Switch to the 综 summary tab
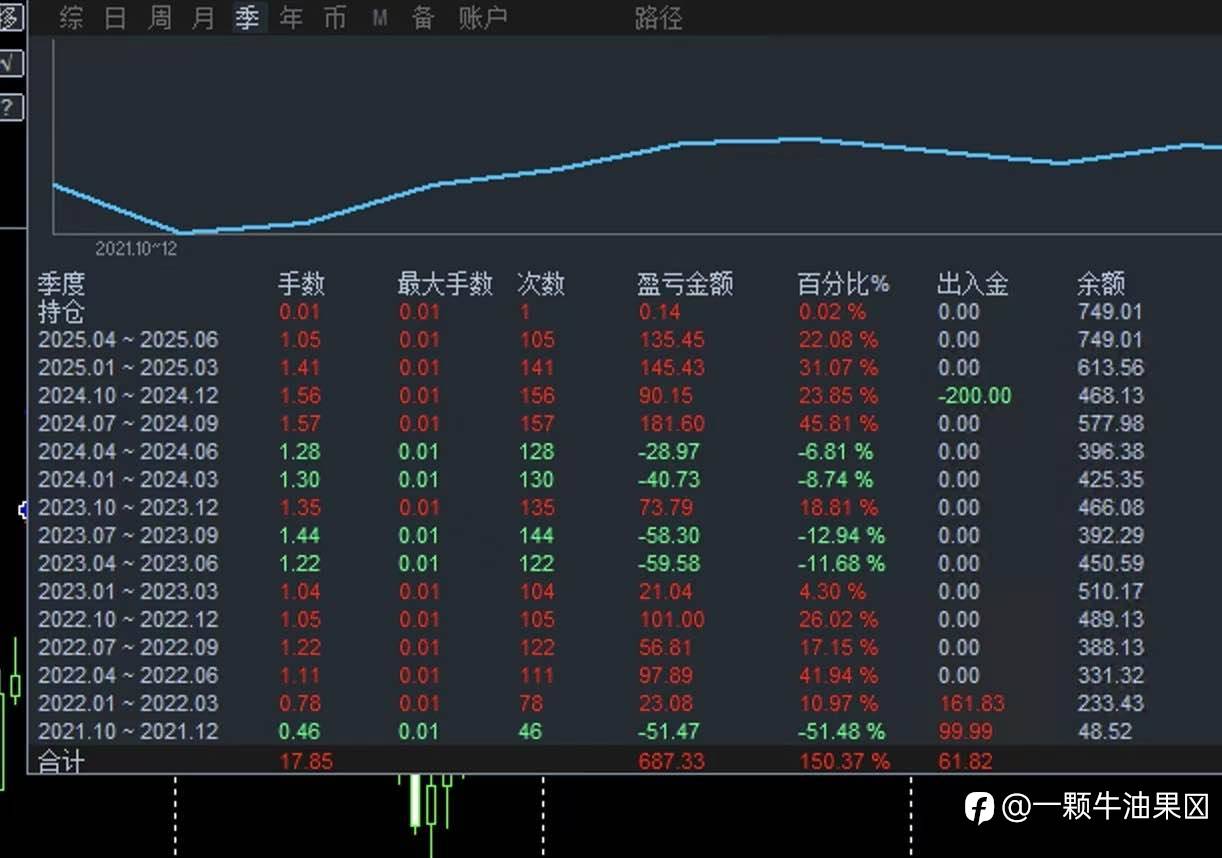1222x858 pixels. pos(71,18)
